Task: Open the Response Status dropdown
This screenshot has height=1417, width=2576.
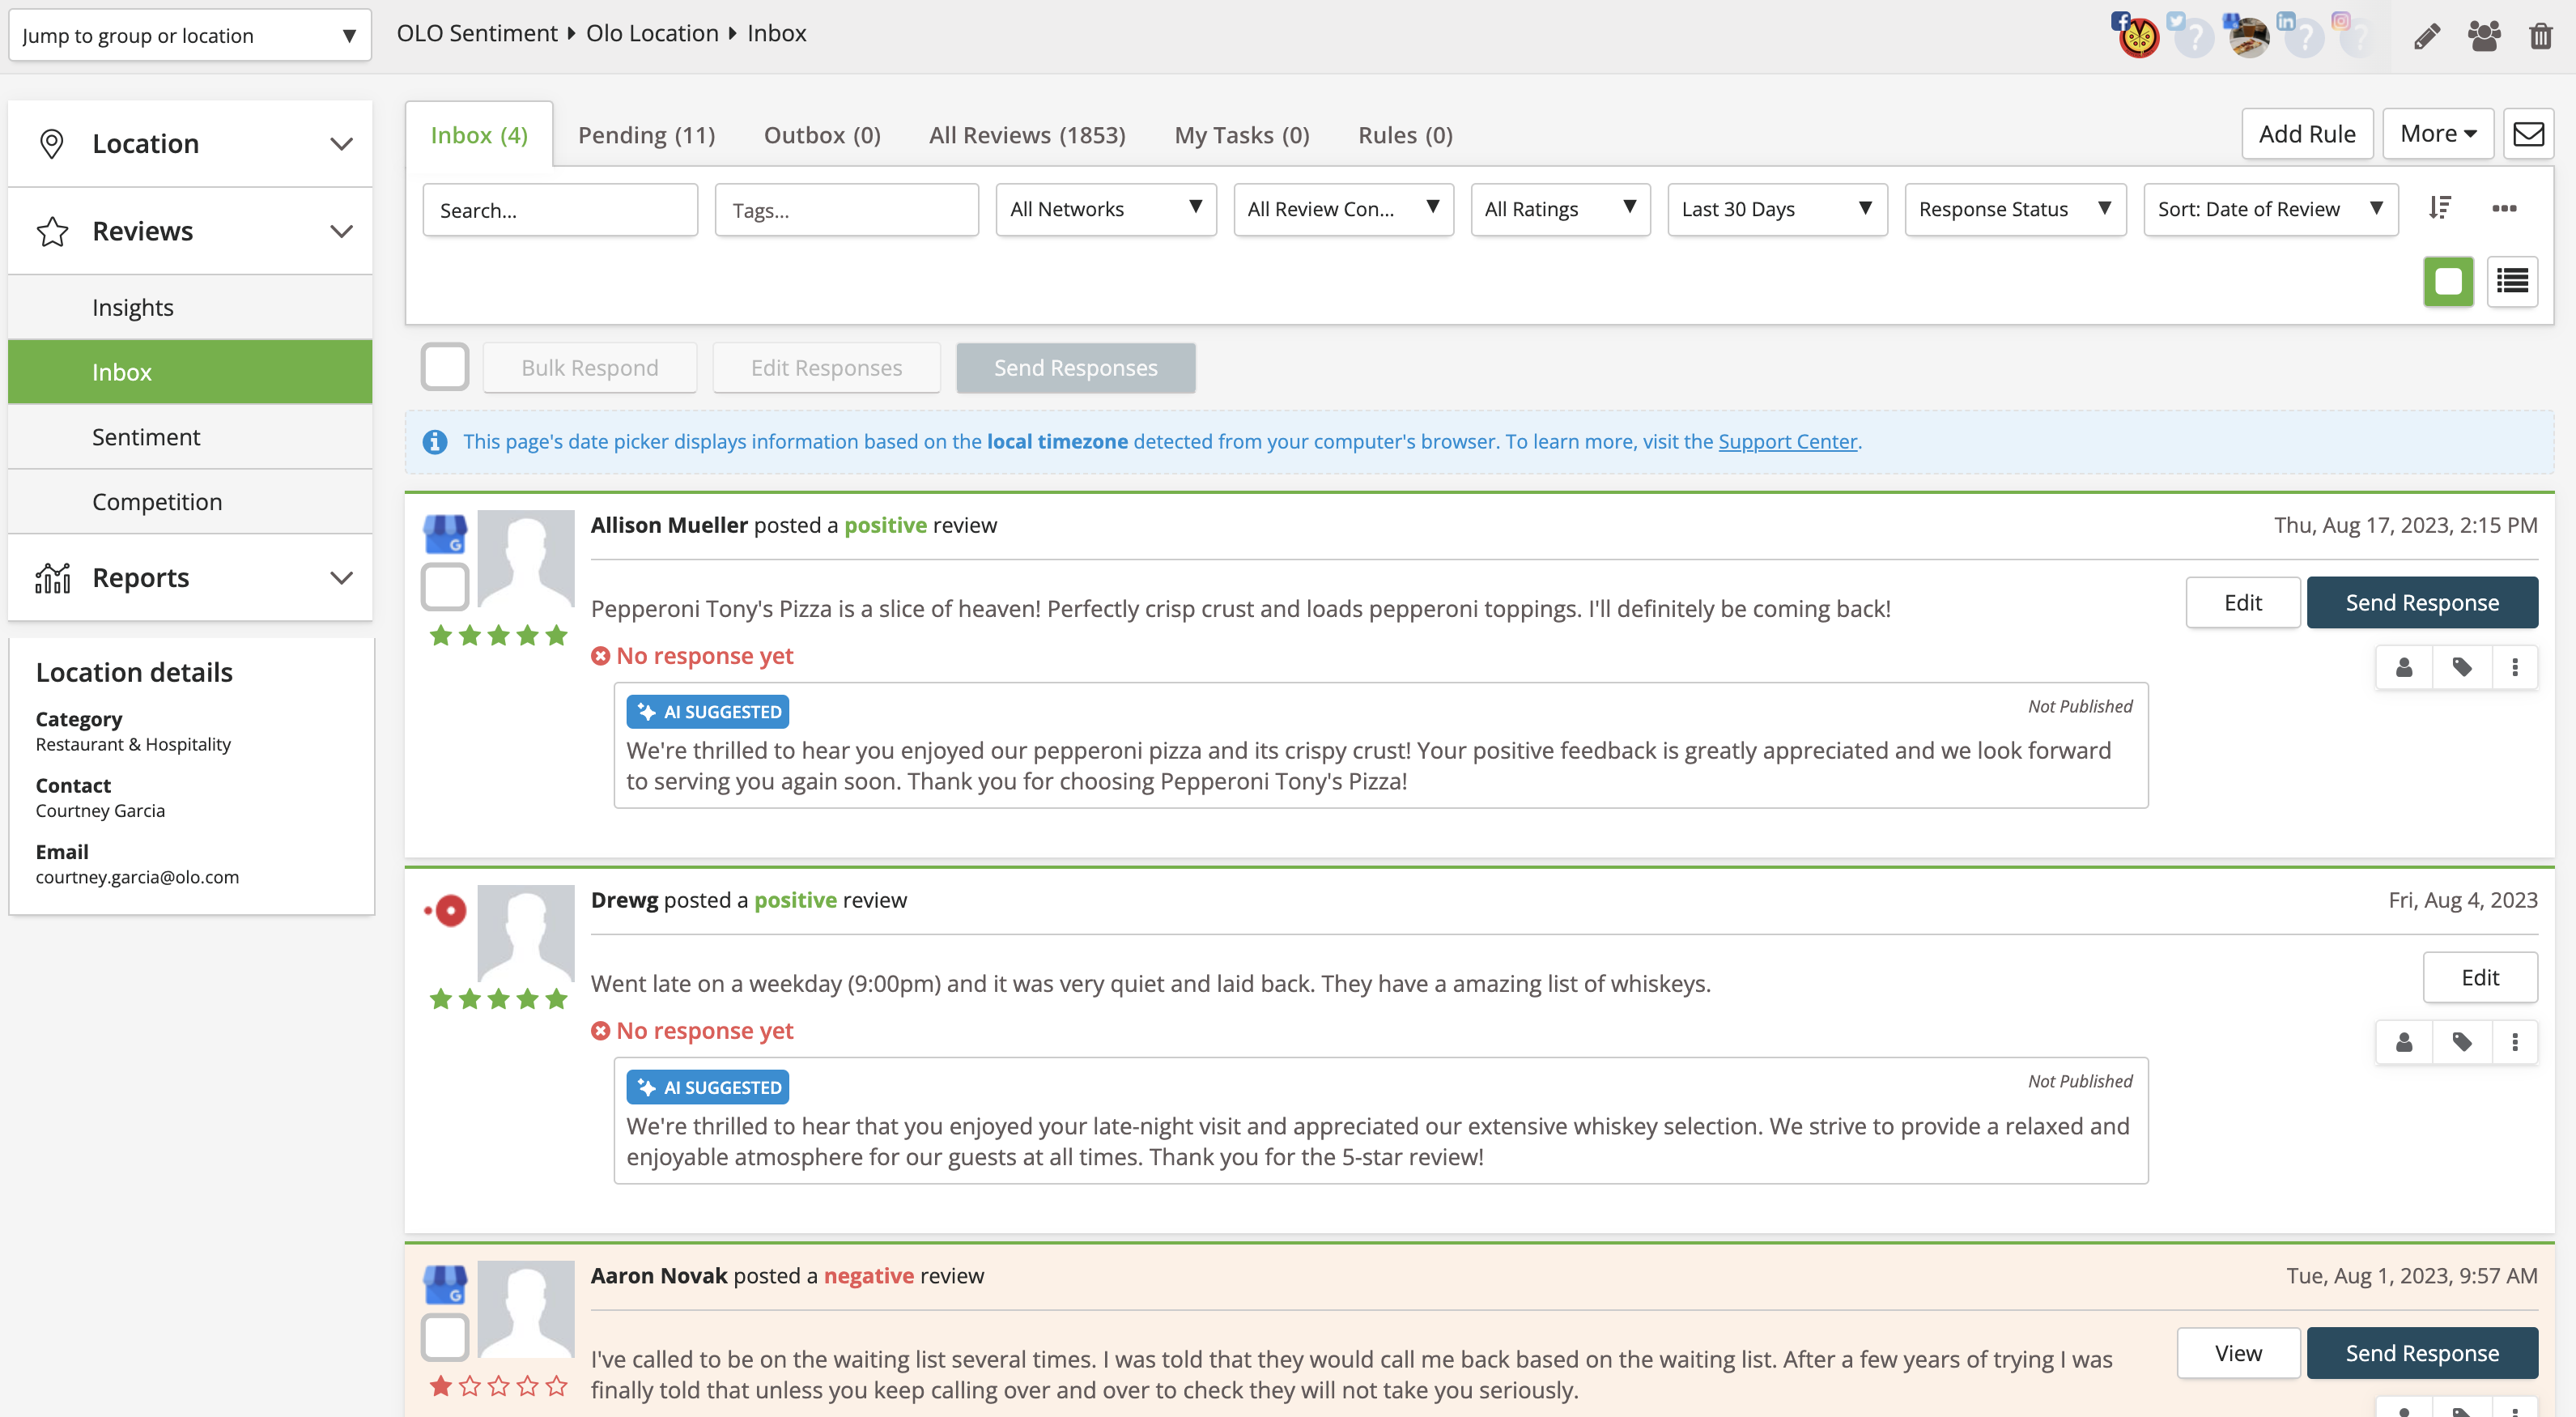Action: click(2015, 209)
